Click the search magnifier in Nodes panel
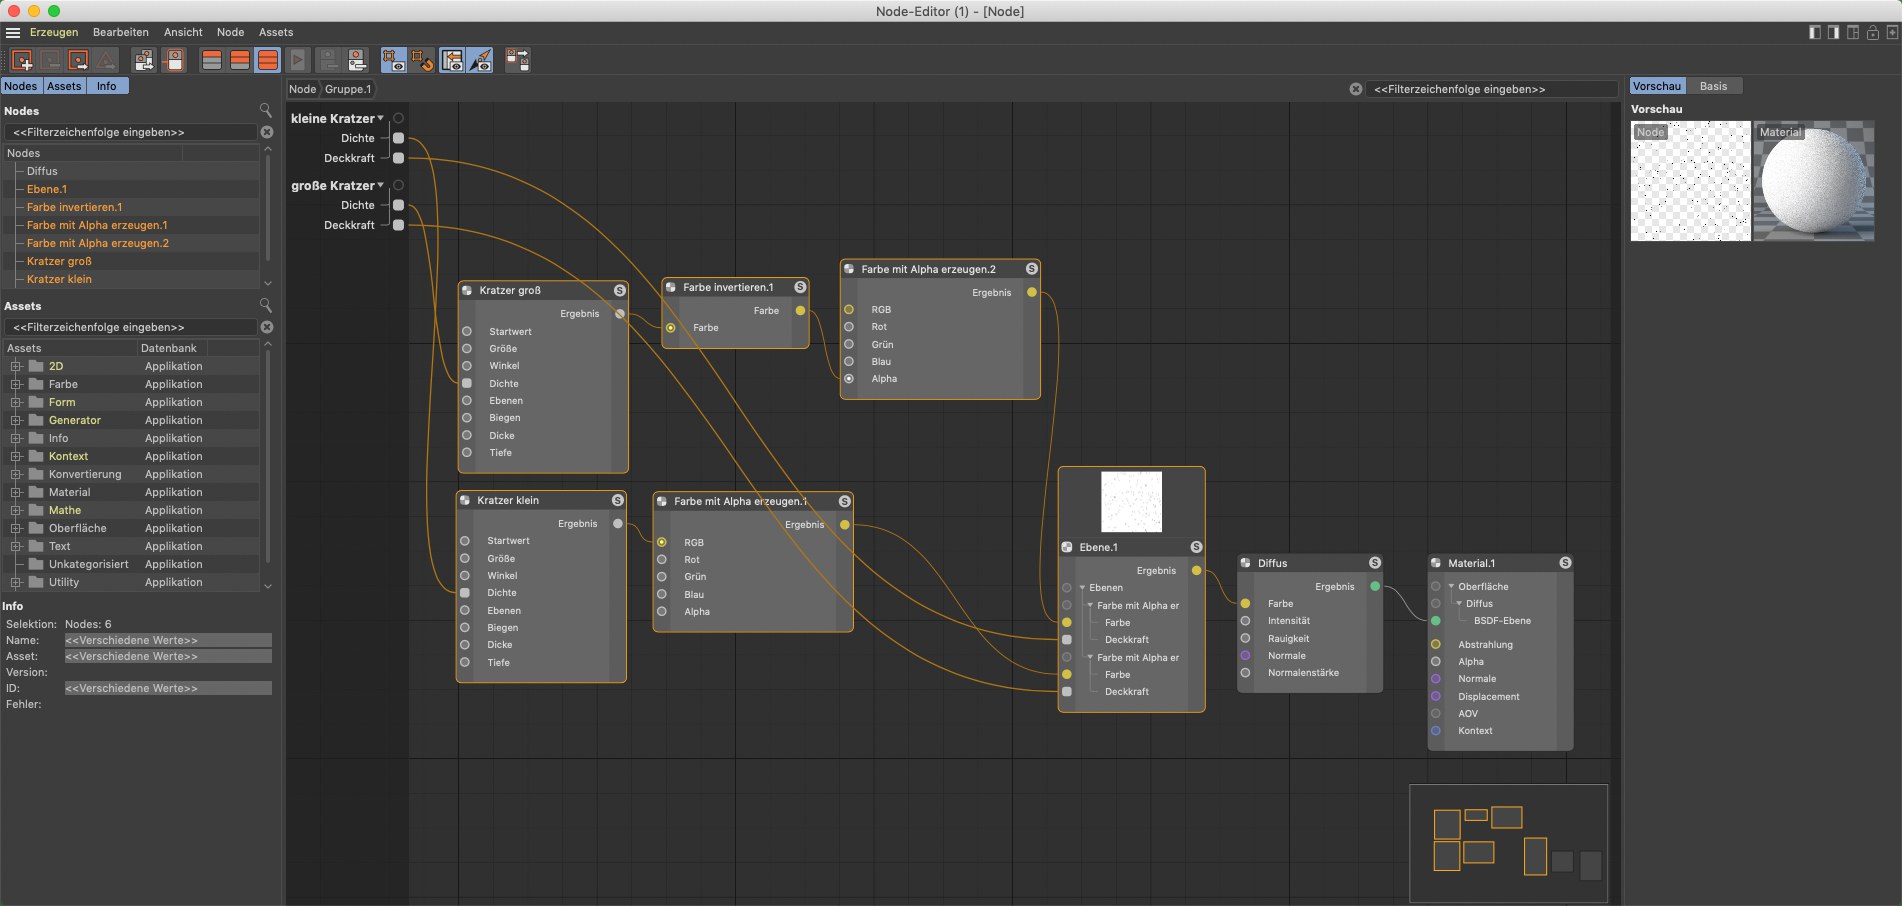Viewport: 1902px width, 906px height. click(265, 110)
